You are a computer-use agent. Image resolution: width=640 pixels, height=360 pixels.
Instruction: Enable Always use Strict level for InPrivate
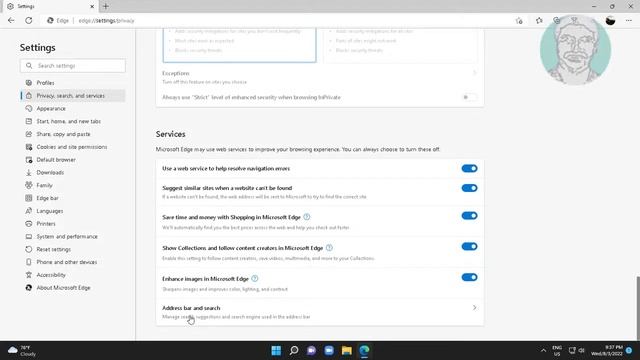pyautogui.click(x=469, y=97)
